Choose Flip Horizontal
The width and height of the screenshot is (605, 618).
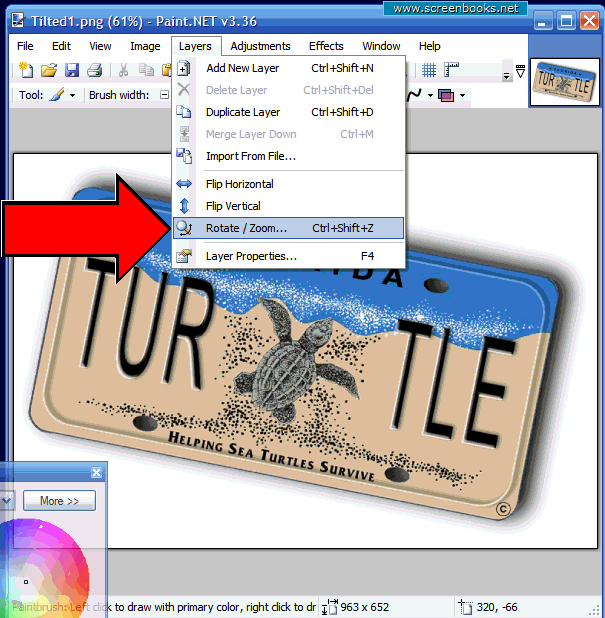click(289, 184)
